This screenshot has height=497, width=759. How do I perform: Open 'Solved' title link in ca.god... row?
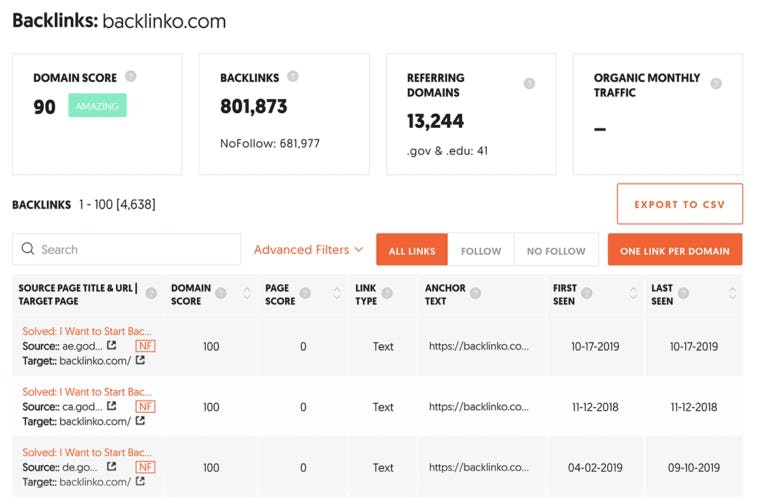click(x=87, y=392)
